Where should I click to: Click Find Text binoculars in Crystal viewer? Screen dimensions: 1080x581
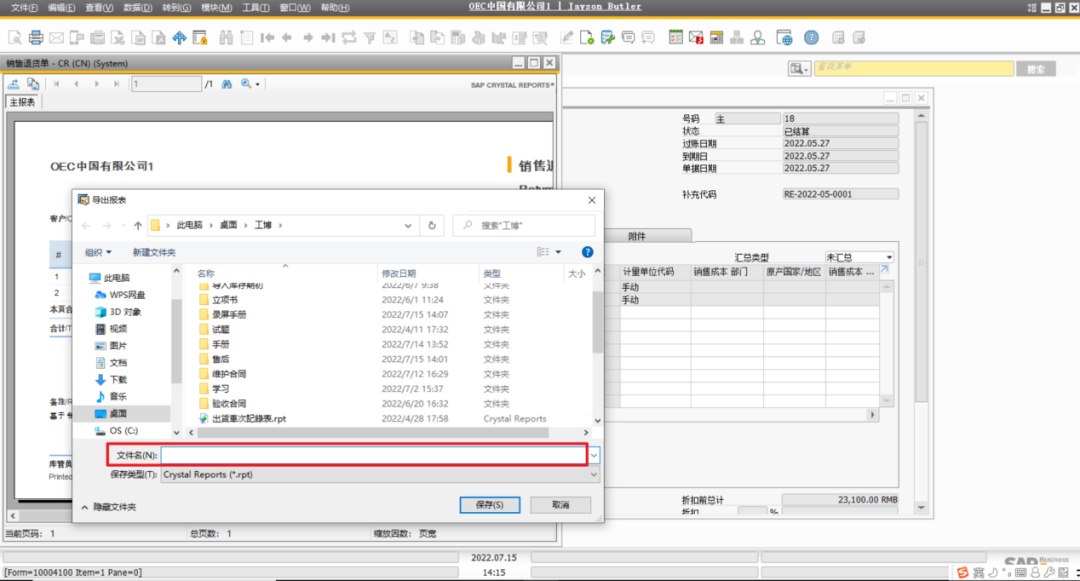click(x=227, y=84)
